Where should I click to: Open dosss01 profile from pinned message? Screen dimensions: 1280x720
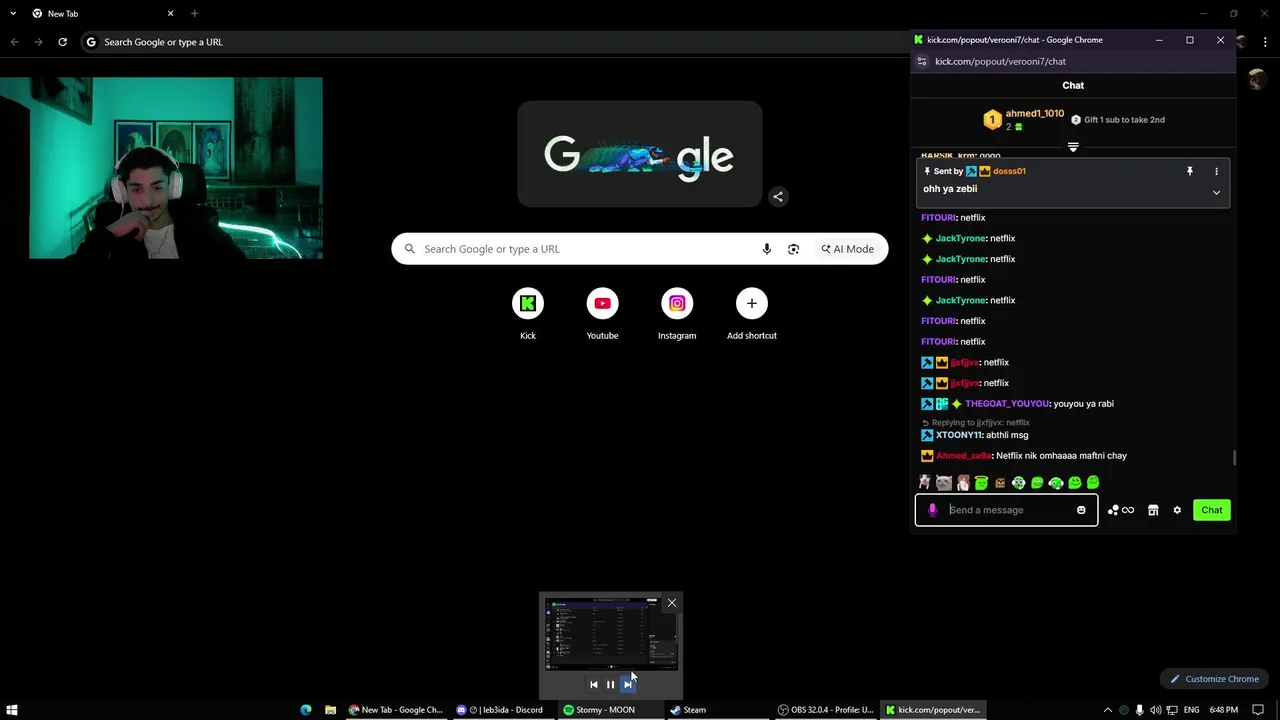[x=1009, y=171]
